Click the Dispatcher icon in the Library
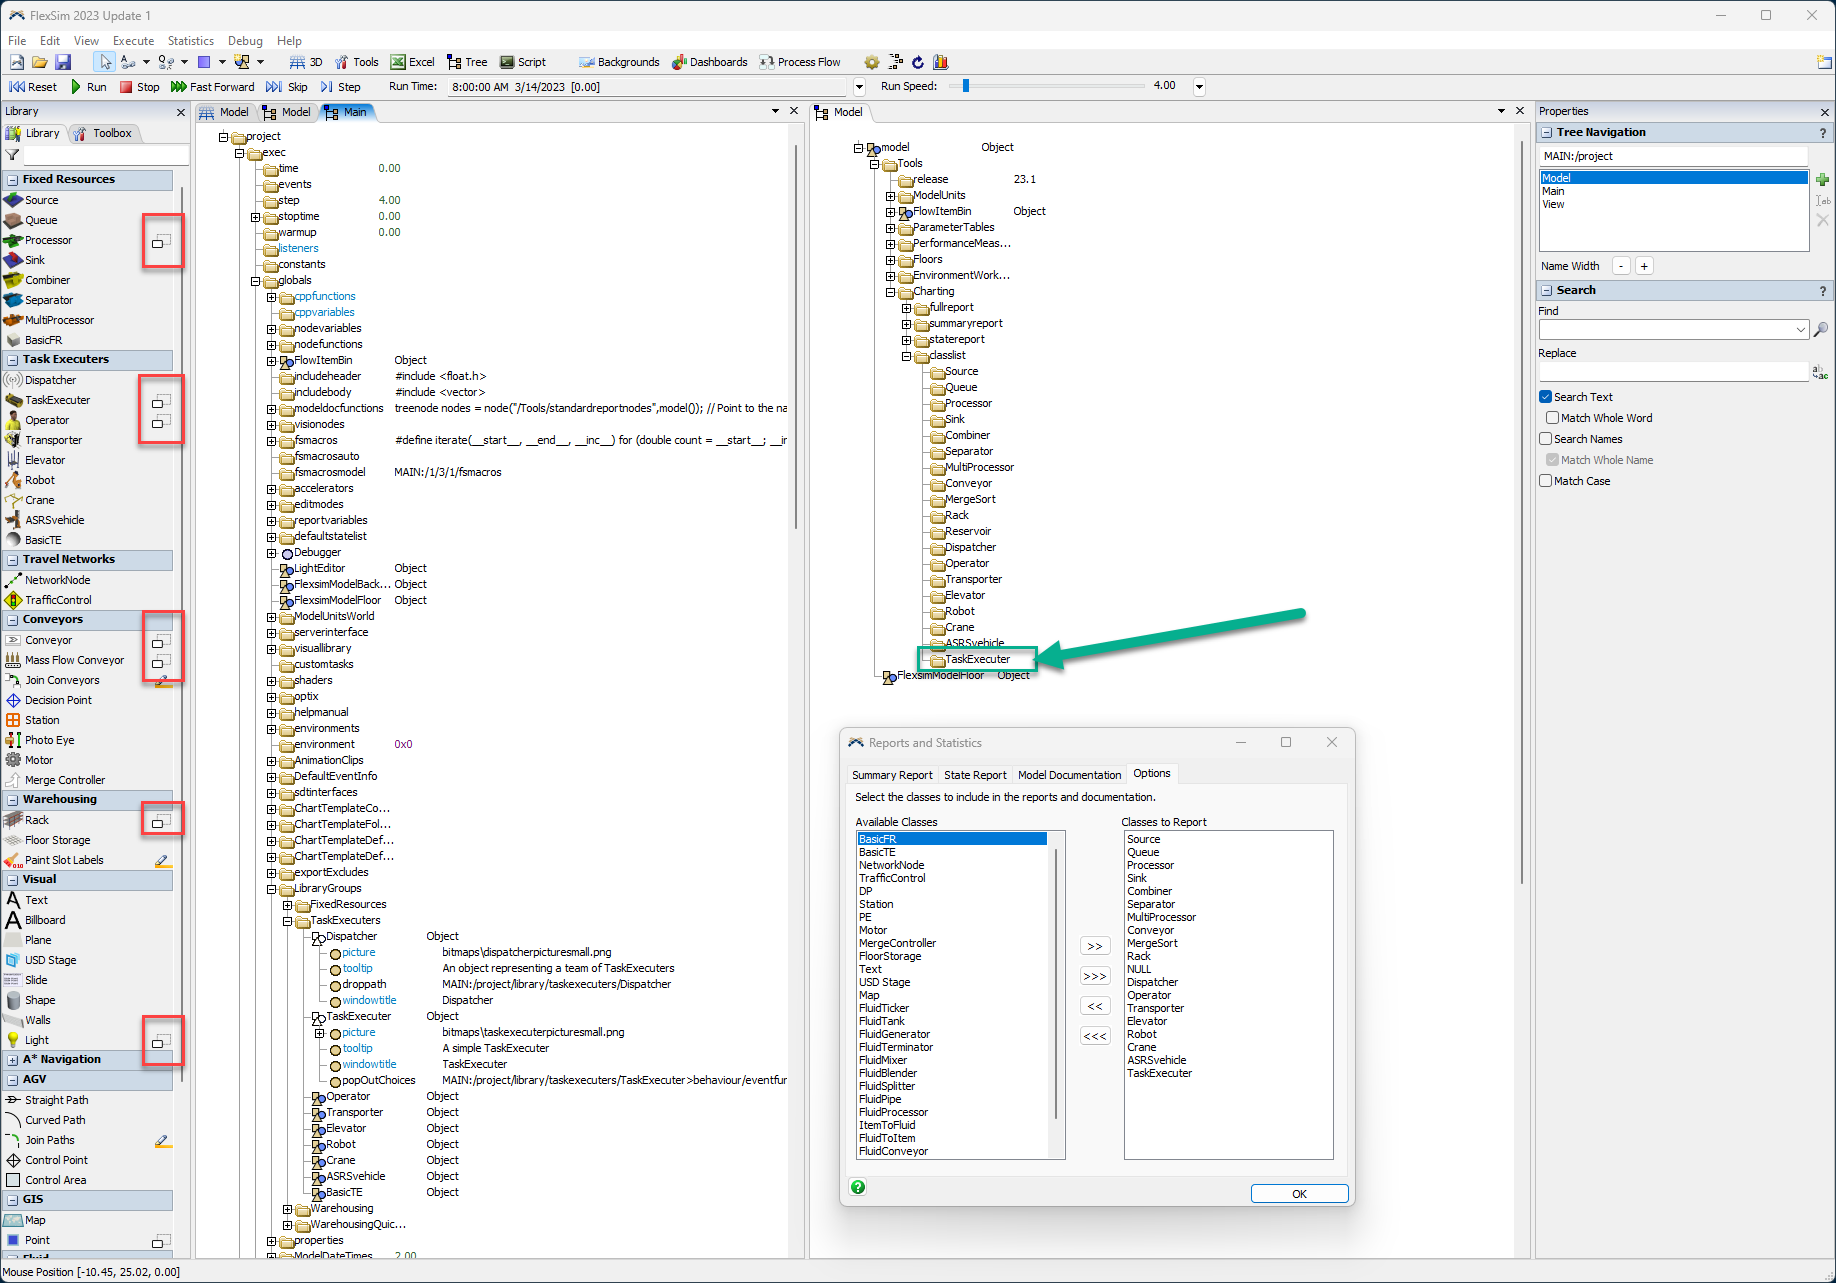Viewport: 1836px width, 1283px height. 13,380
